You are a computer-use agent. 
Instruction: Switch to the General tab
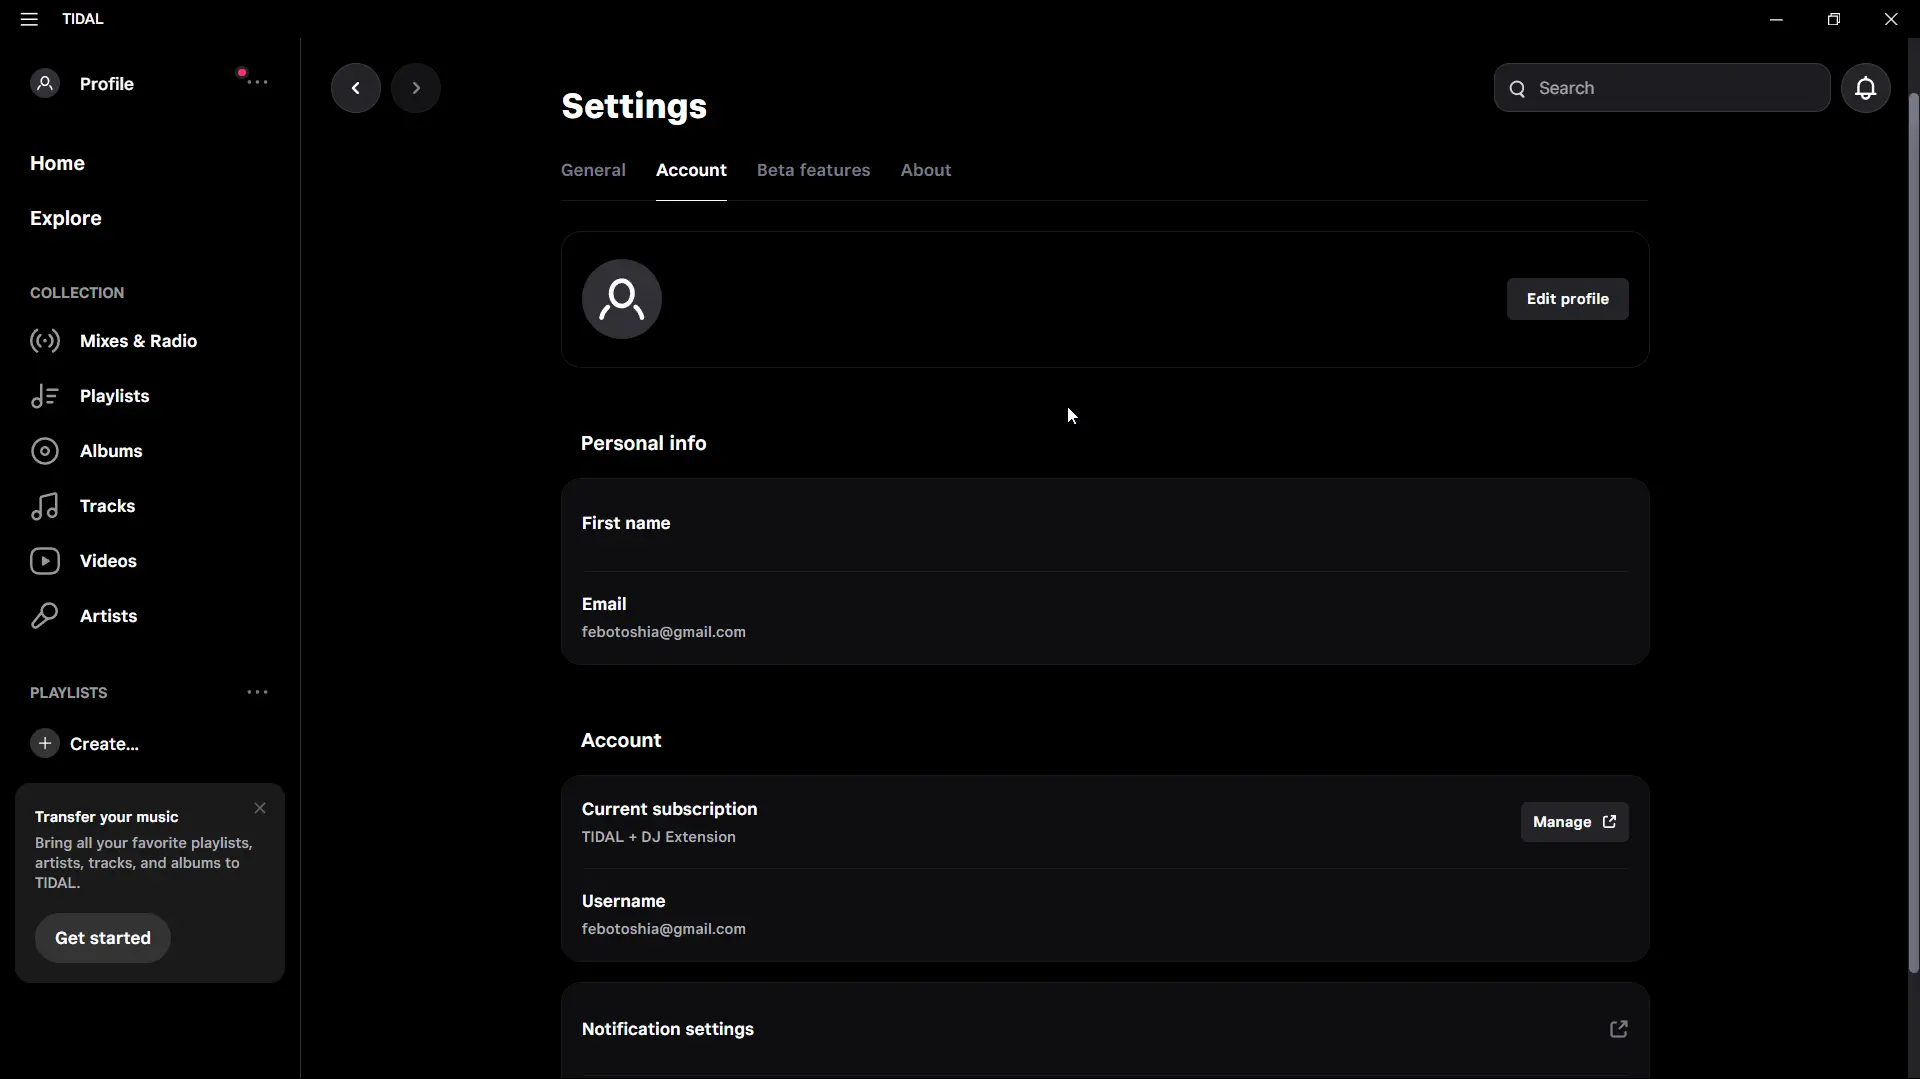(593, 170)
